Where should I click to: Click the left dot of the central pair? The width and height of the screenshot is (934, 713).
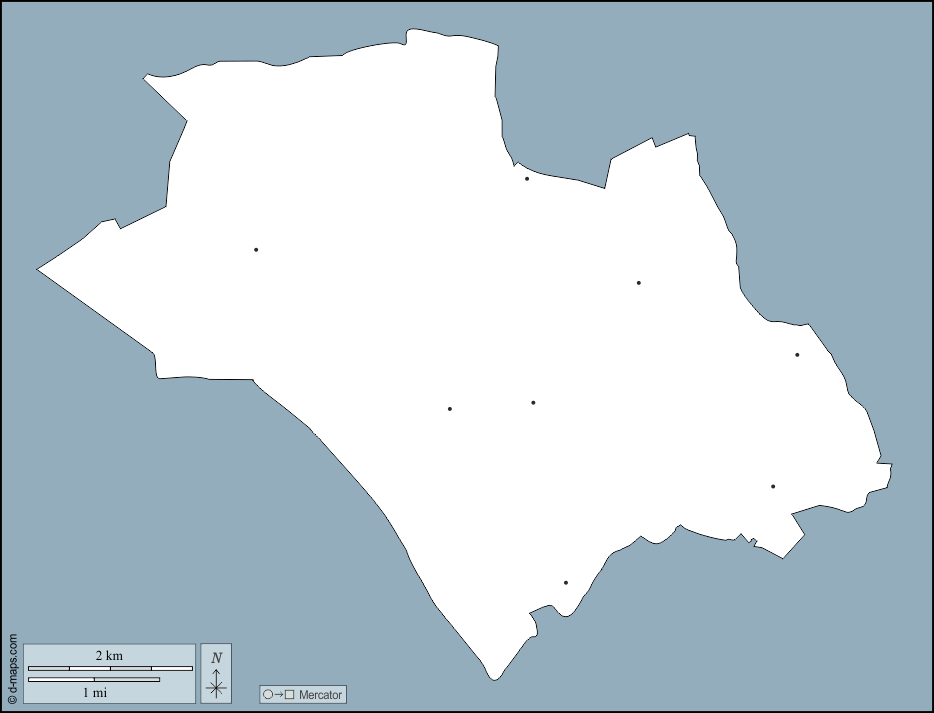[x=450, y=409]
